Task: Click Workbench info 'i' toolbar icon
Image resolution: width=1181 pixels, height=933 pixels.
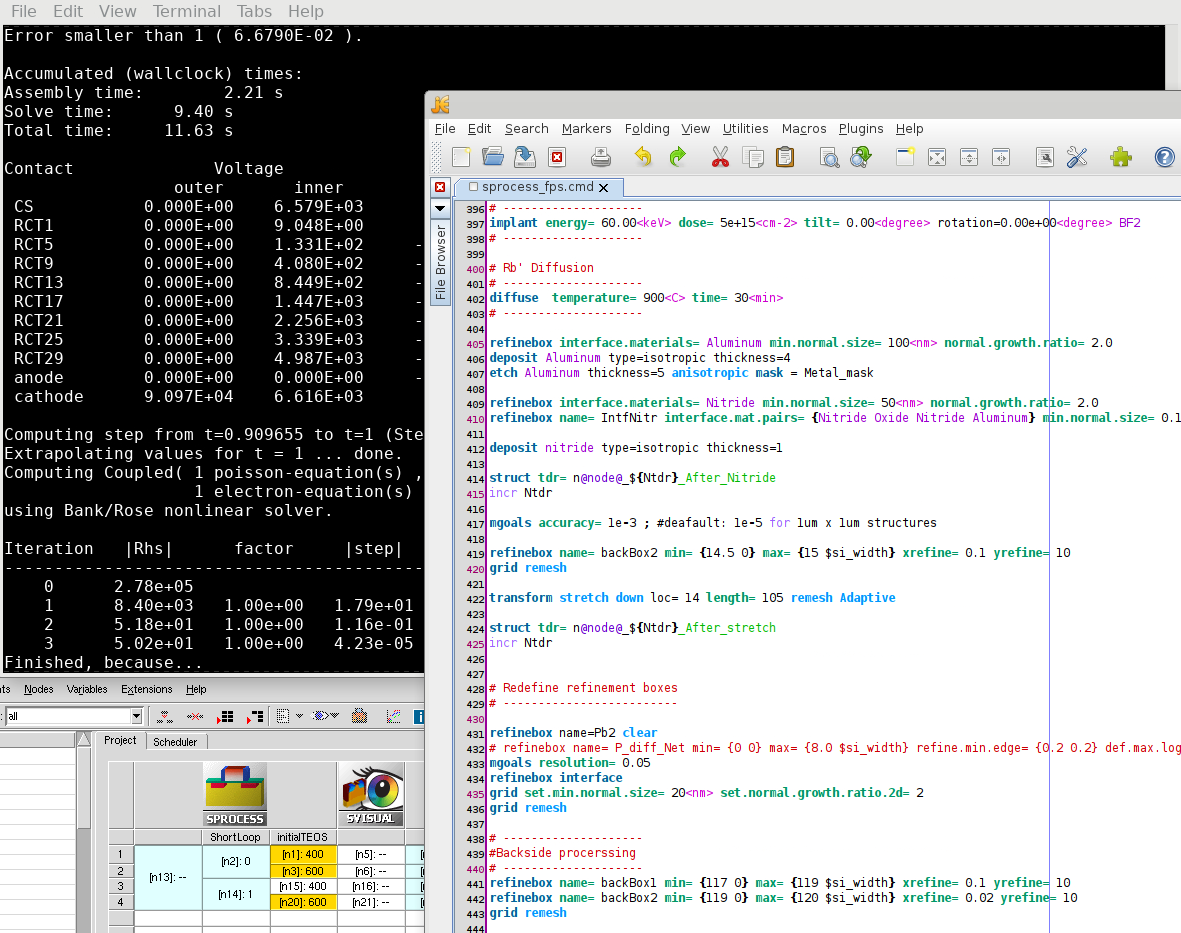Action: [420, 717]
